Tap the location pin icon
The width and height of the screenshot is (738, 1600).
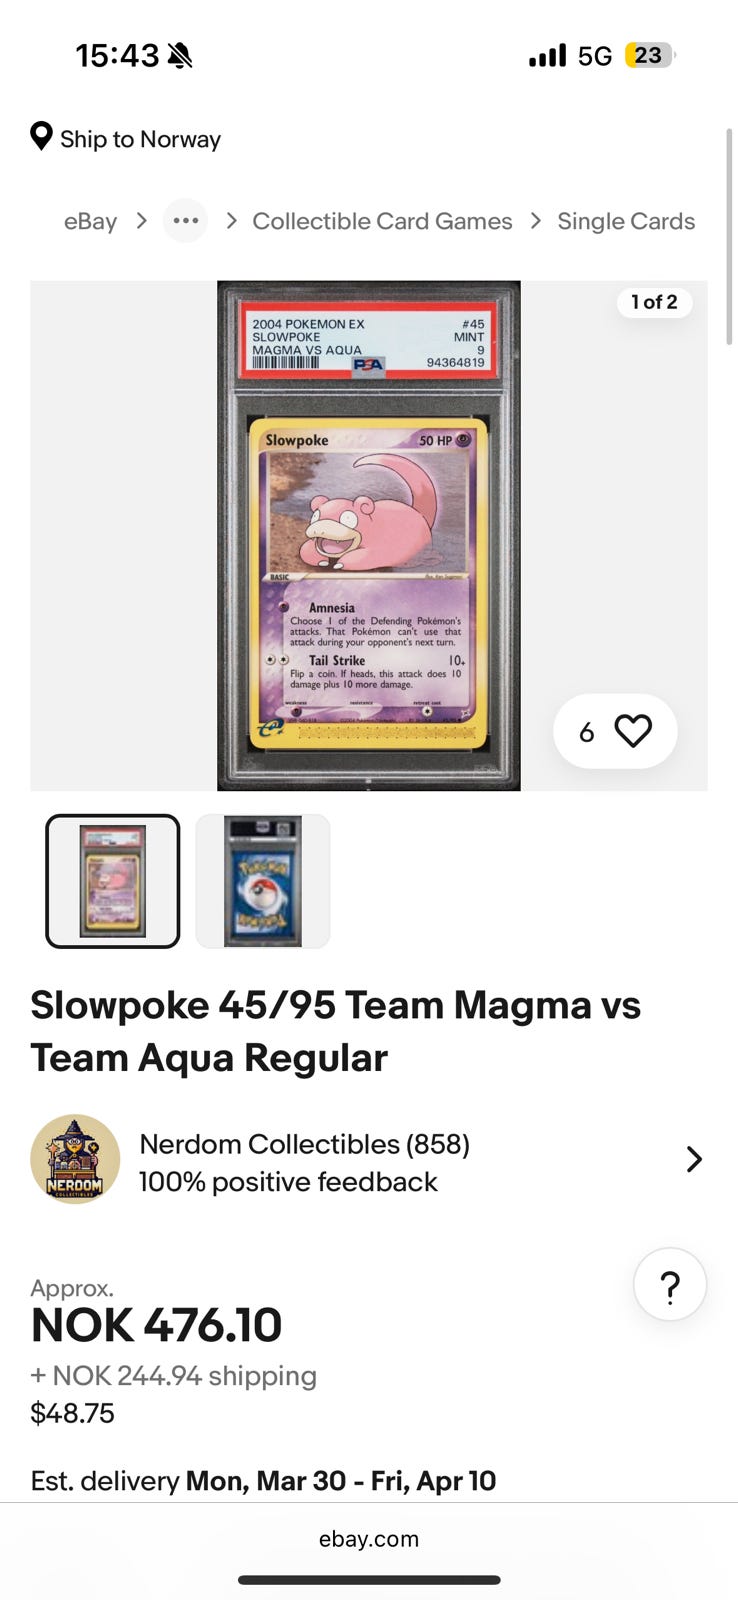41,137
